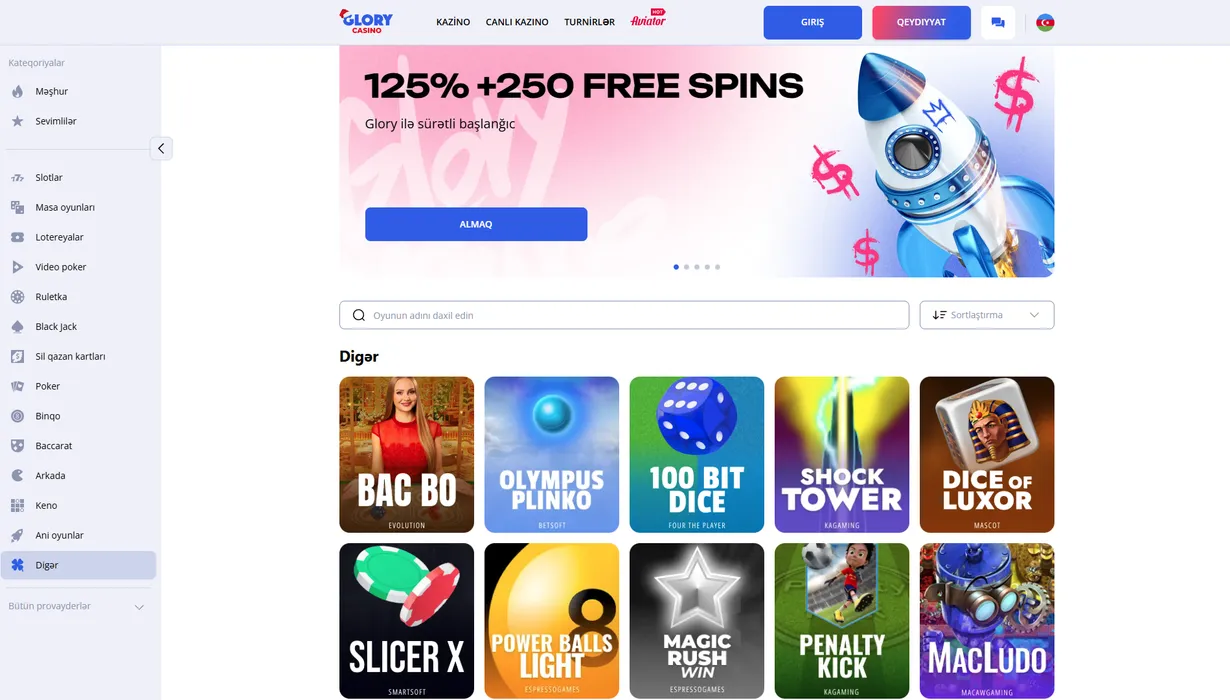Select the Məşhur flame icon
Viewport: 1230px width, 700px height.
point(17,91)
